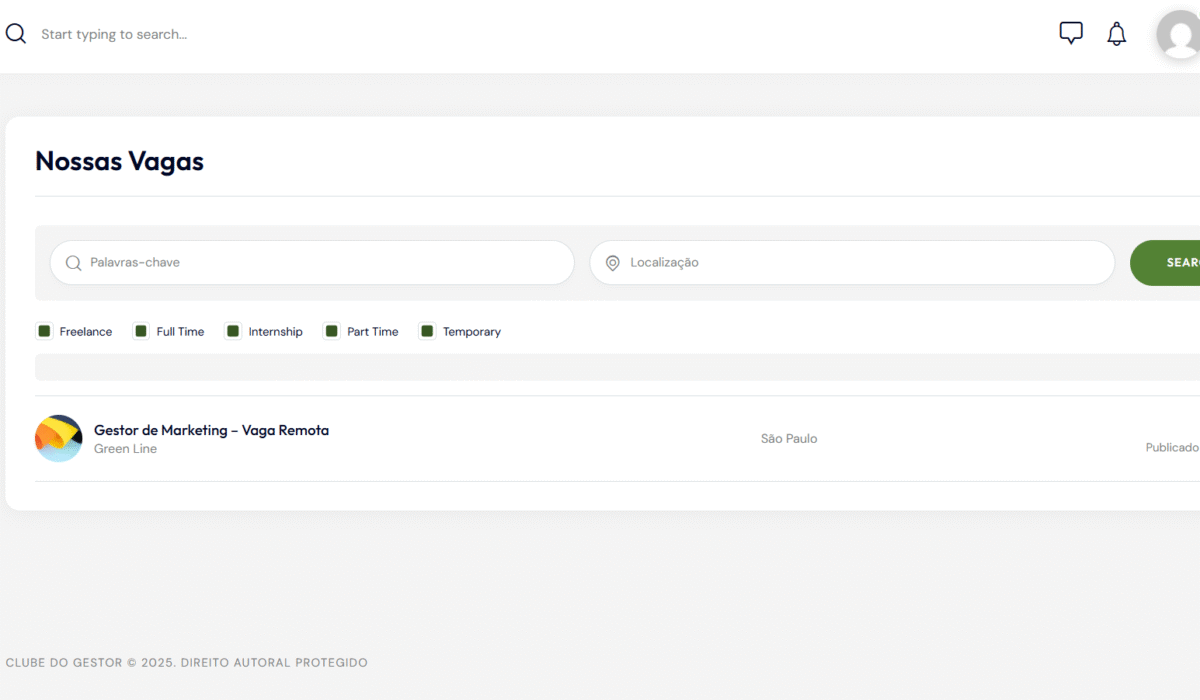Open the user avatar profile menu
The height and width of the screenshot is (700, 1200).
tap(1178, 34)
